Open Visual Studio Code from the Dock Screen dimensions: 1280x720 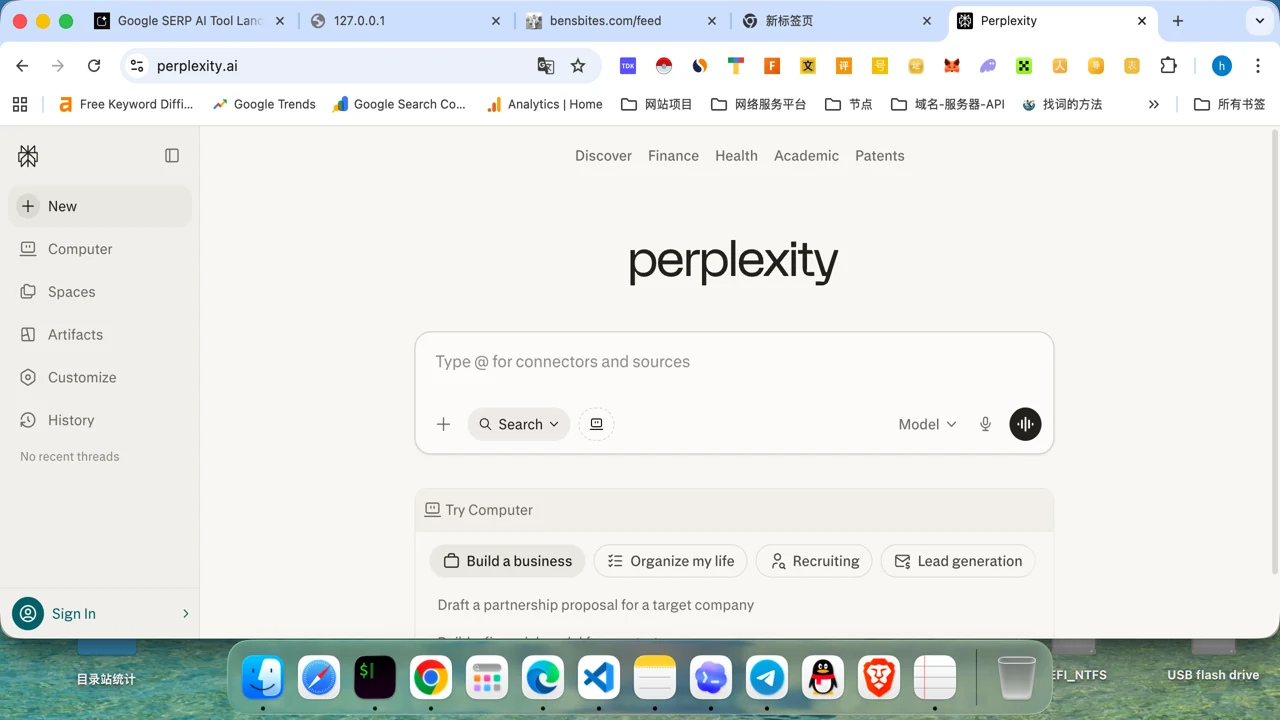[599, 678]
